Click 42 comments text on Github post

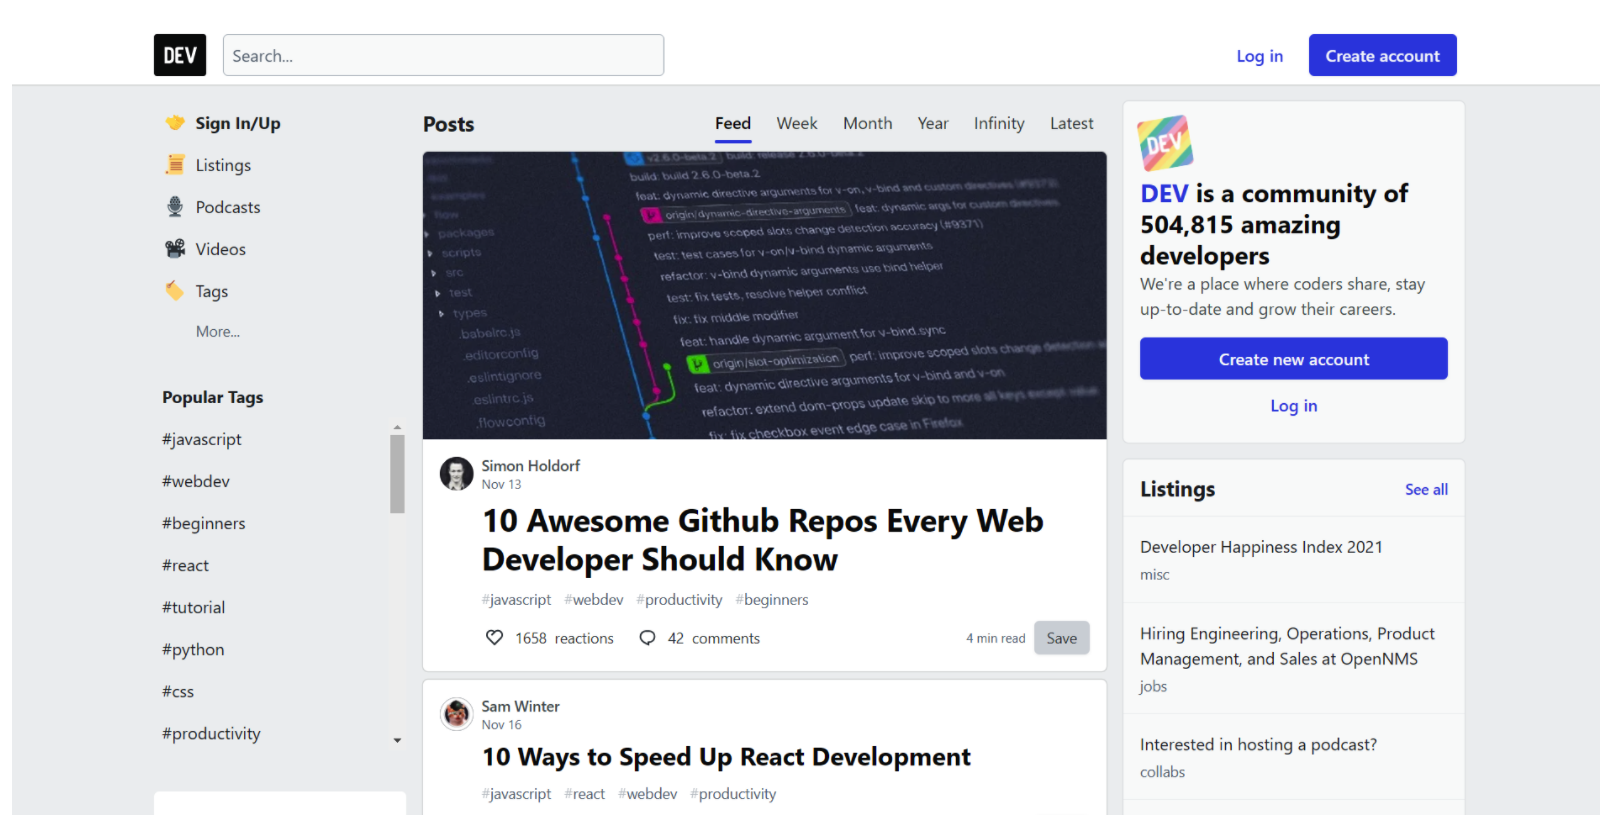714,638
